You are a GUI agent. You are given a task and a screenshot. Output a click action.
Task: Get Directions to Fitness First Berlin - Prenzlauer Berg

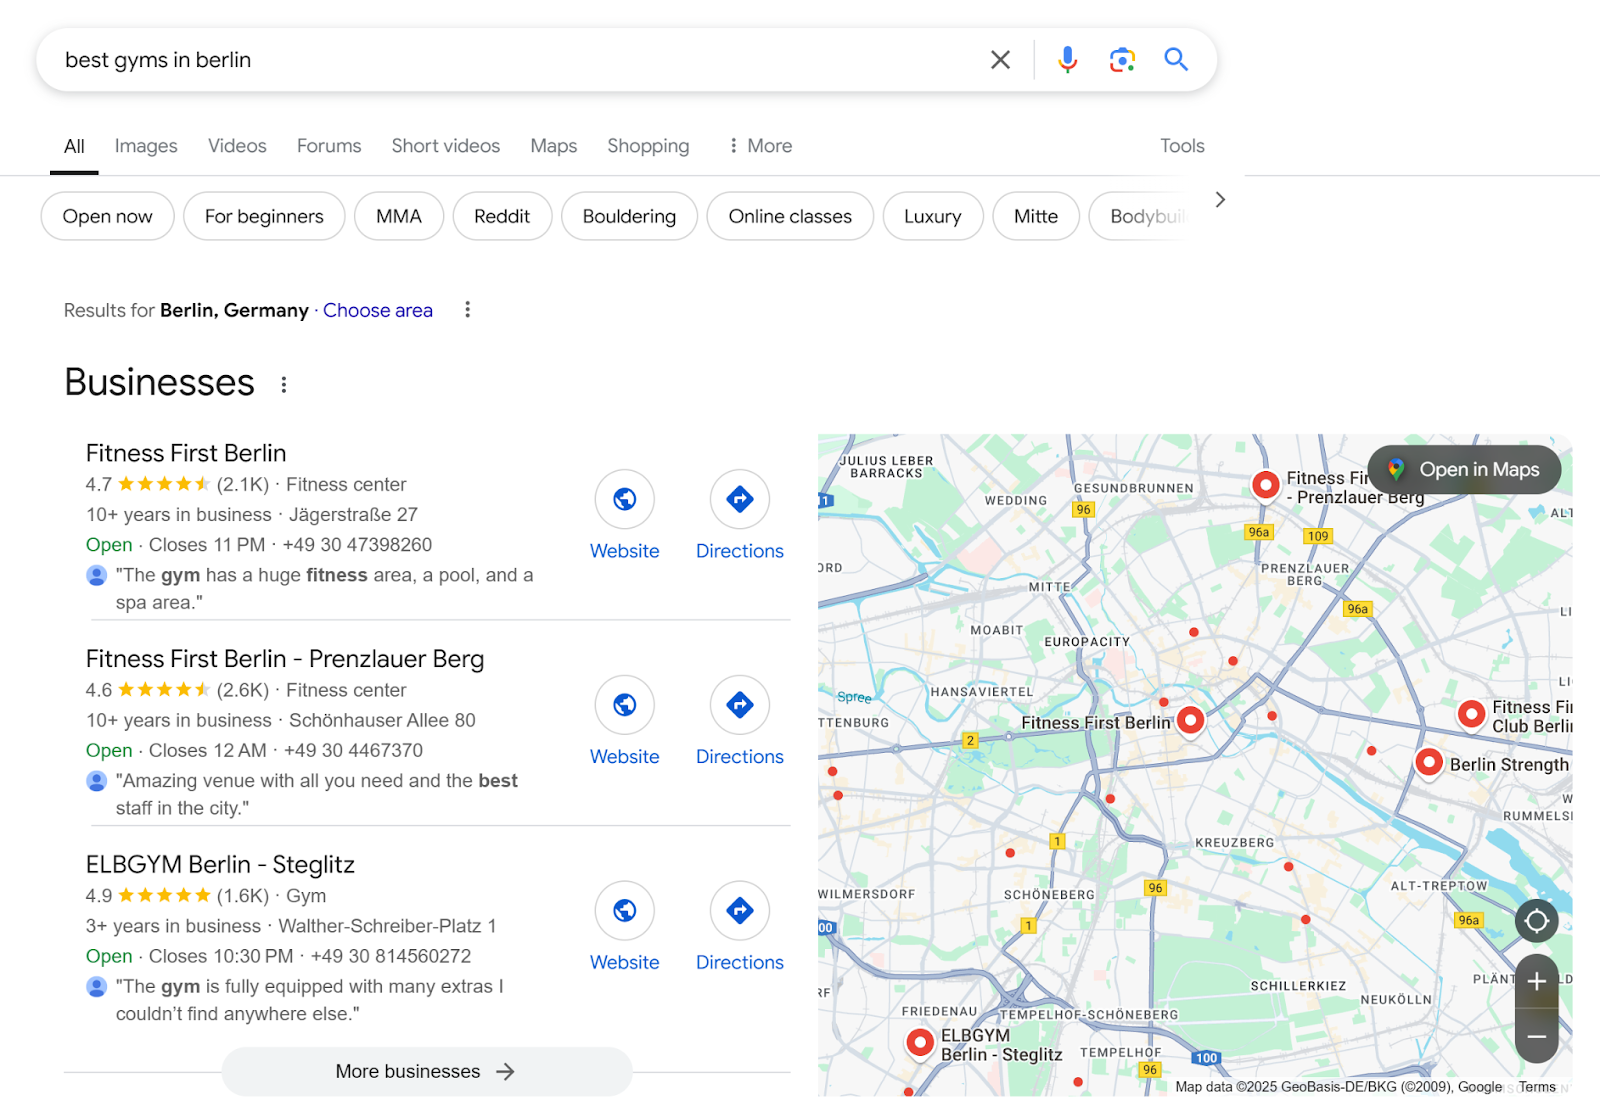point(739,705)
